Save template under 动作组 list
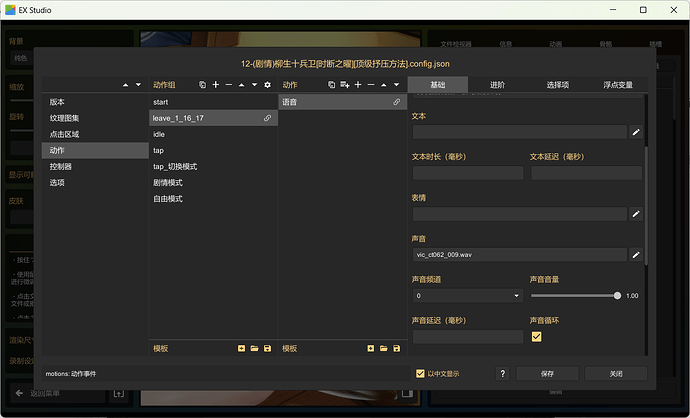Viewport: 690px width, 418px height. pos(268,348)
